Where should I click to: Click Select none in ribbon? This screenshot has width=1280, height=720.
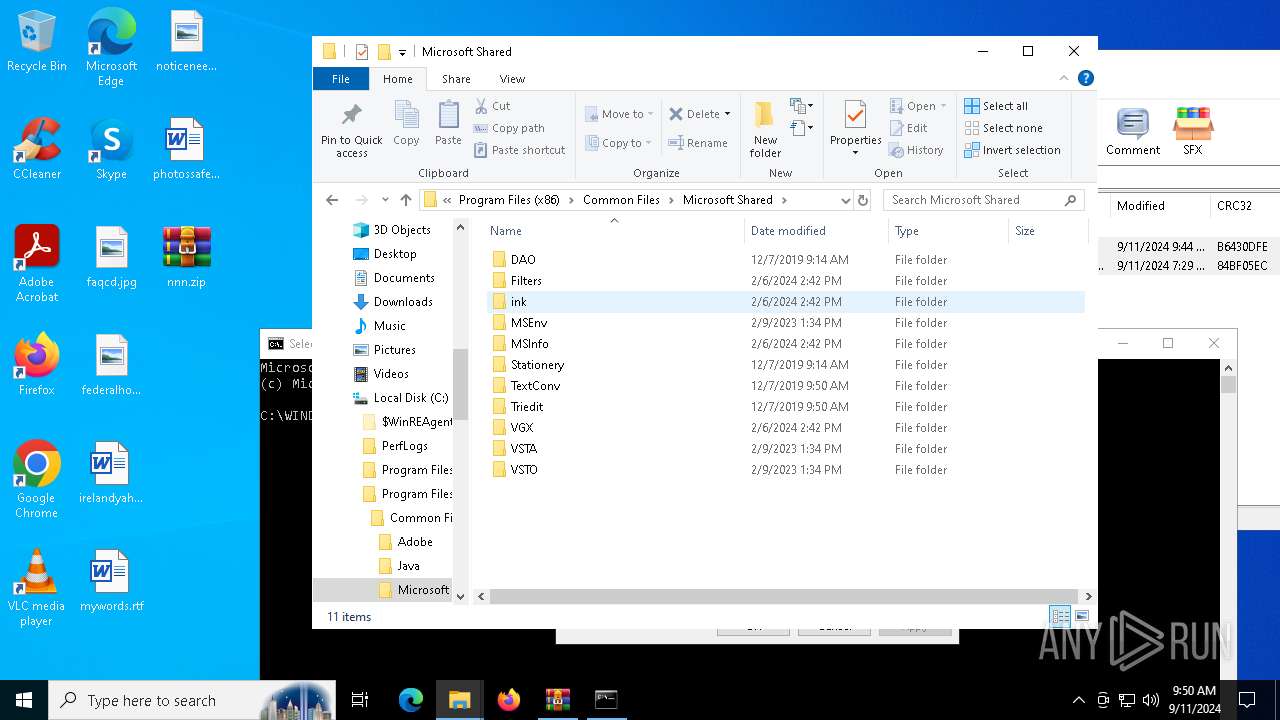(1003, 128)
